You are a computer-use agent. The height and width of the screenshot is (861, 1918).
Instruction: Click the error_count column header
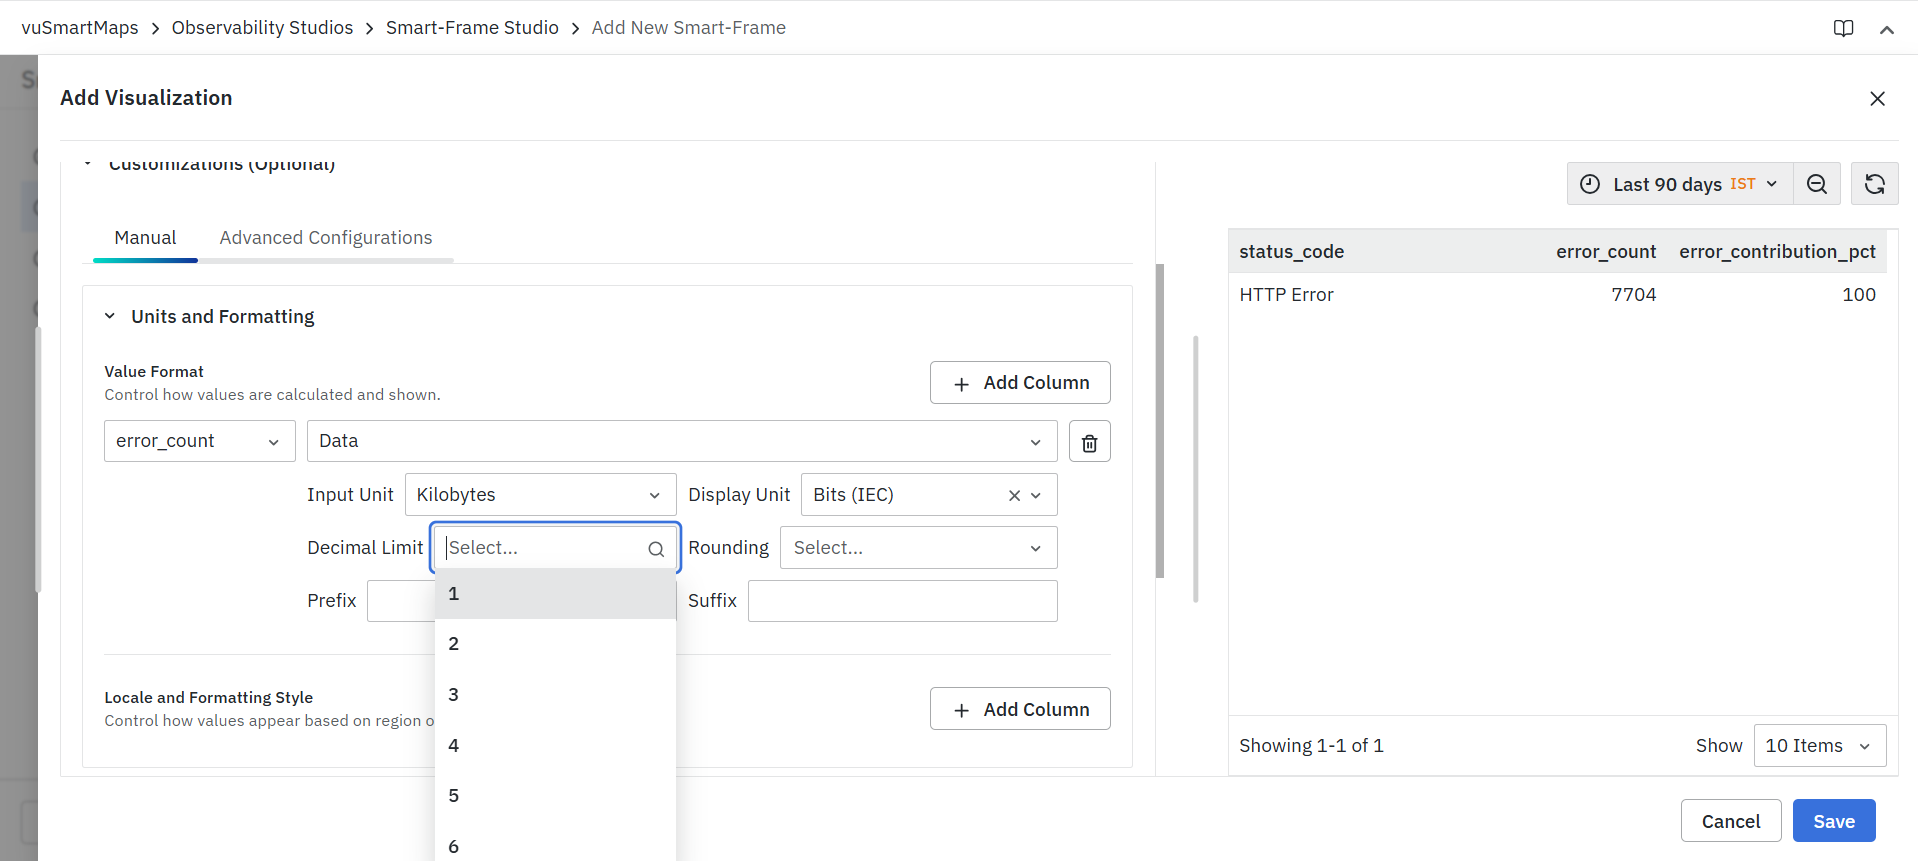tap(1606, 252)
